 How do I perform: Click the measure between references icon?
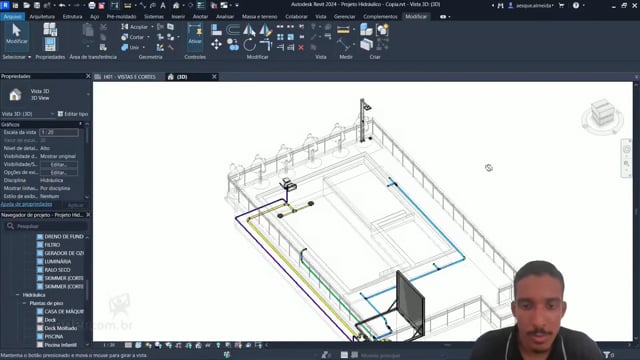tap(343, 29)
